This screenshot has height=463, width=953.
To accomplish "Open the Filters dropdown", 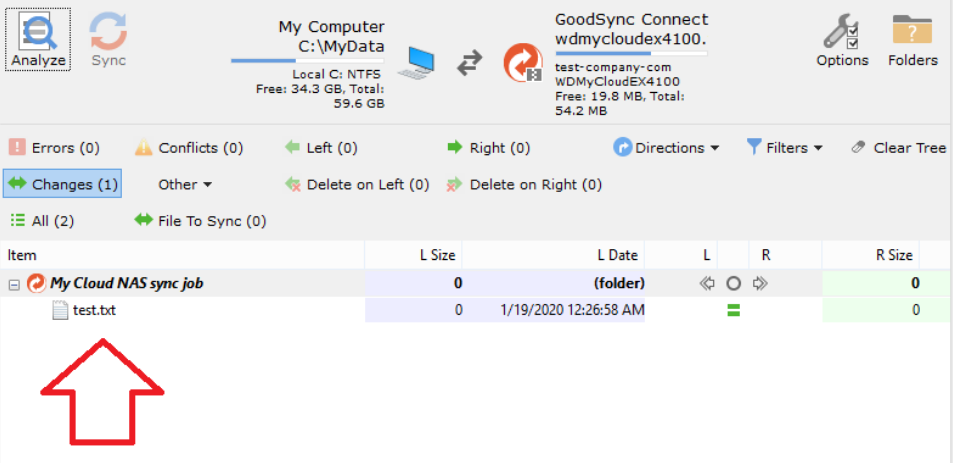I will click(x=785, y=148).
